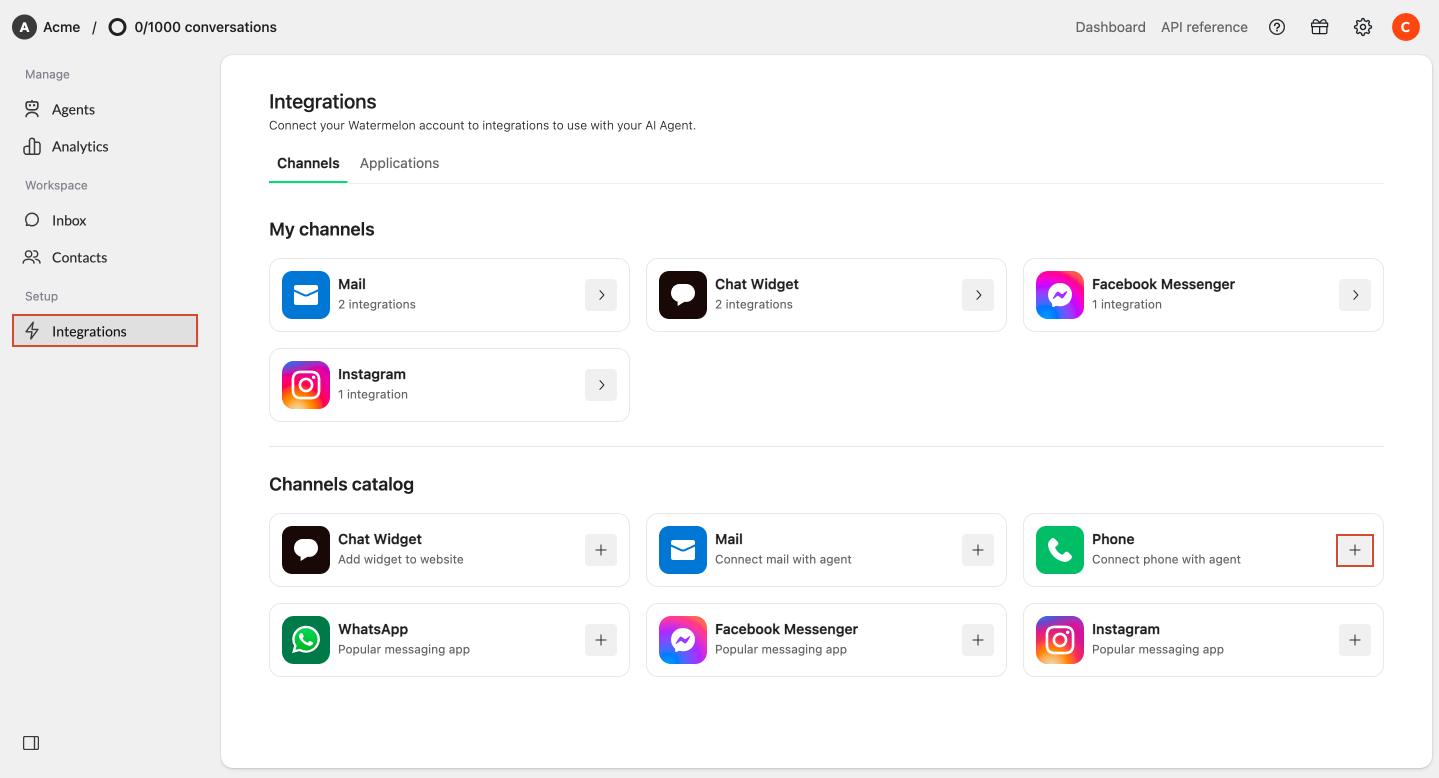Image resolution: width=1439 pixels, height=778 pixels.
Task: Click "Add widget to website" description
Action: [x=401, y=559]
